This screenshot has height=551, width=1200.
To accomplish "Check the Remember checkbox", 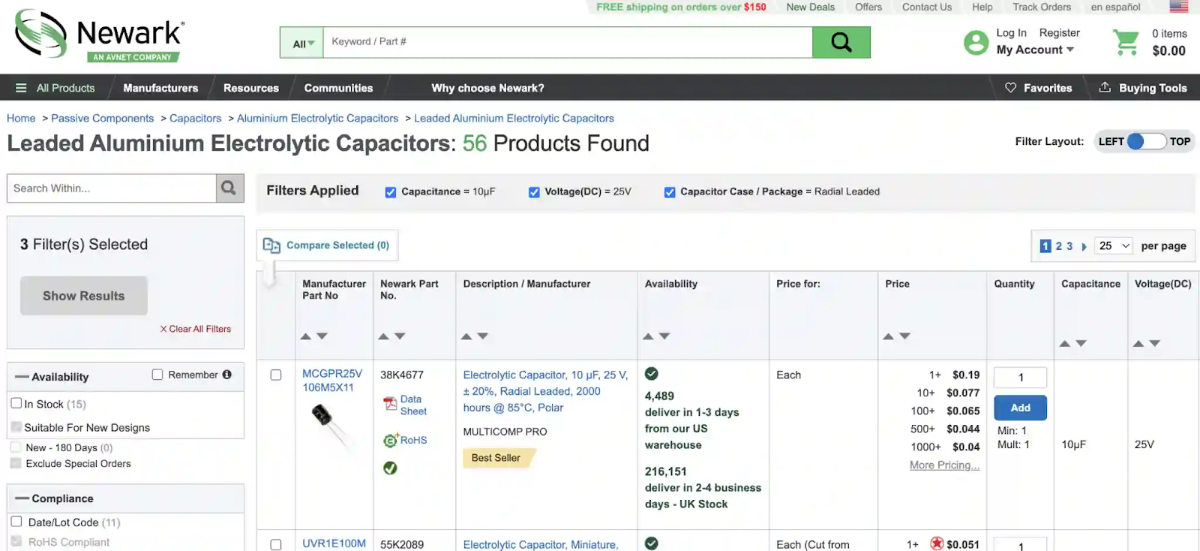I will pyautogui.click(x=157, y=375).
